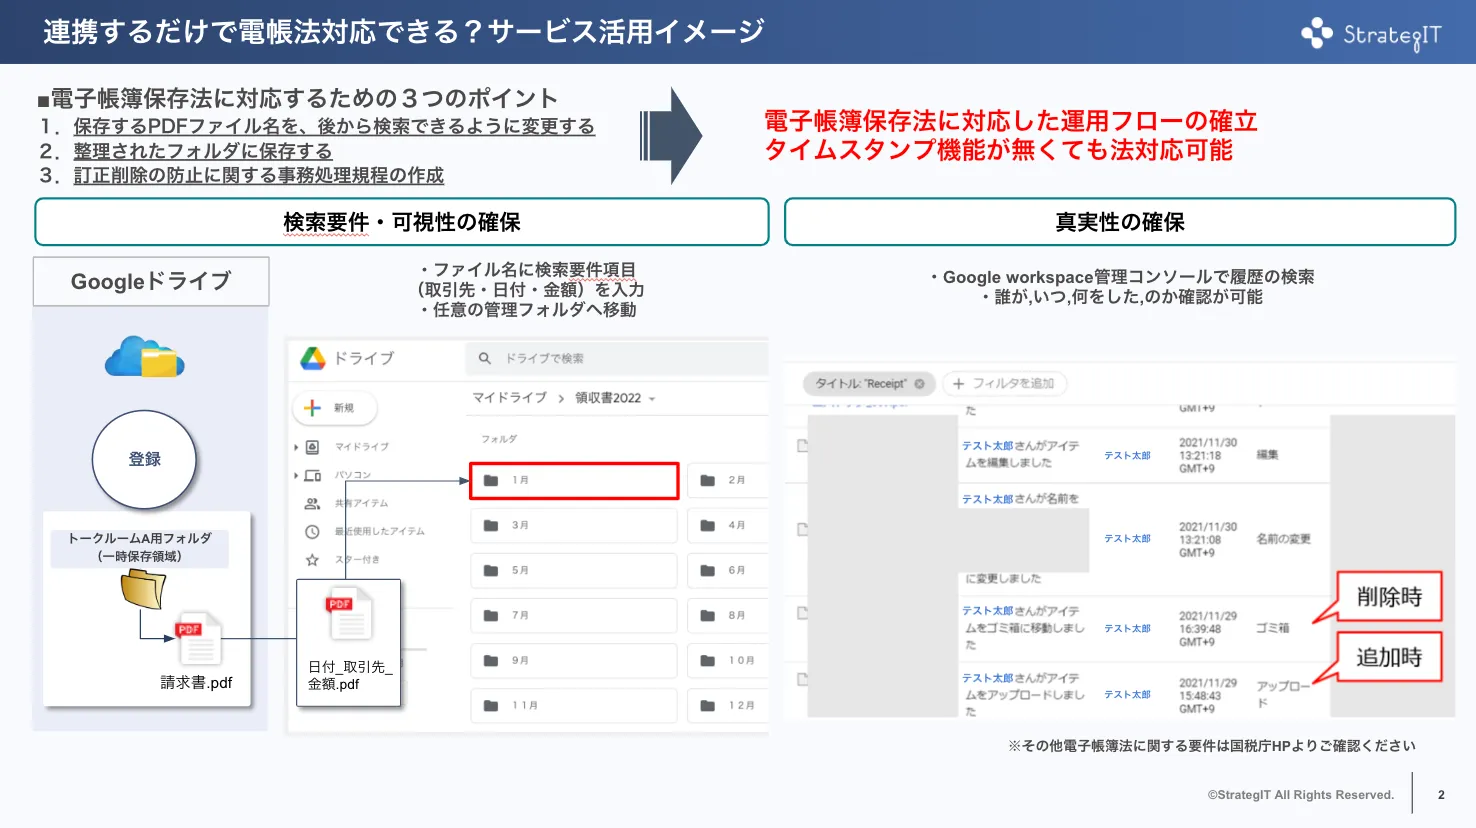1476x828 pixels.
Task: Click the Google Drive logo icon
Action: 313,358
